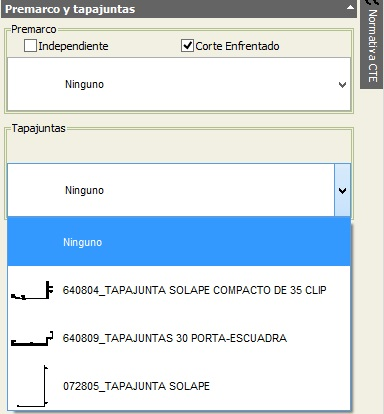The image size is (384, 414).
Task: Enable the Independiente checkbox
Action: pos(30,46)
